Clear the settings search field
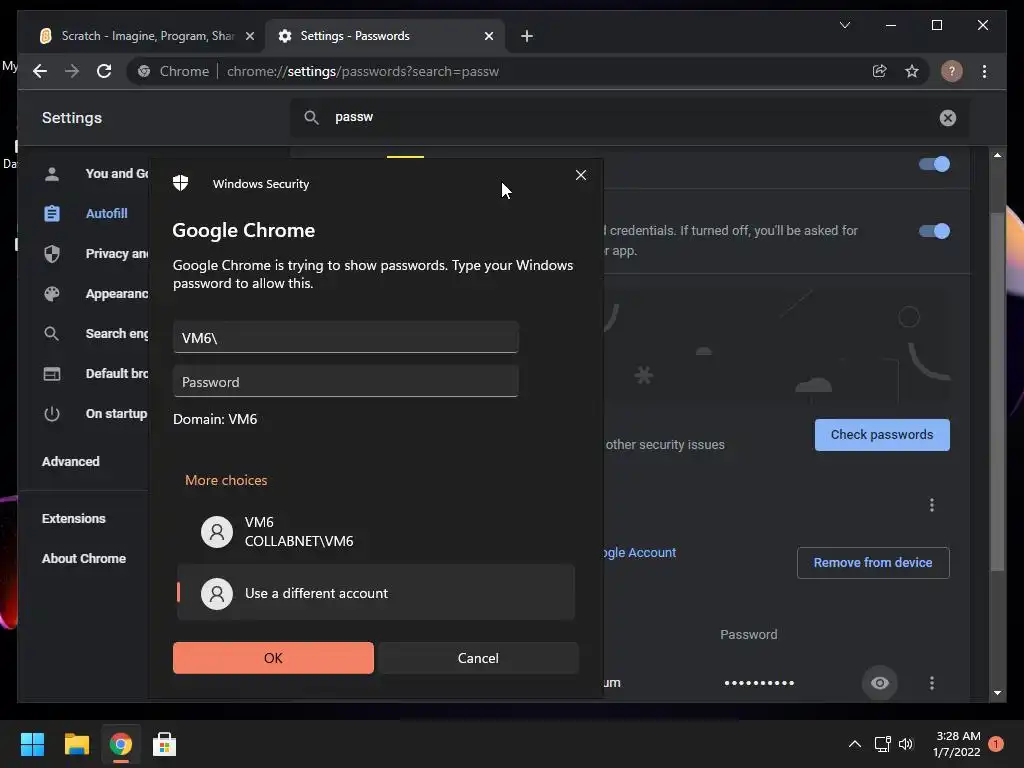1024x768 pixels. pos(948,118)
